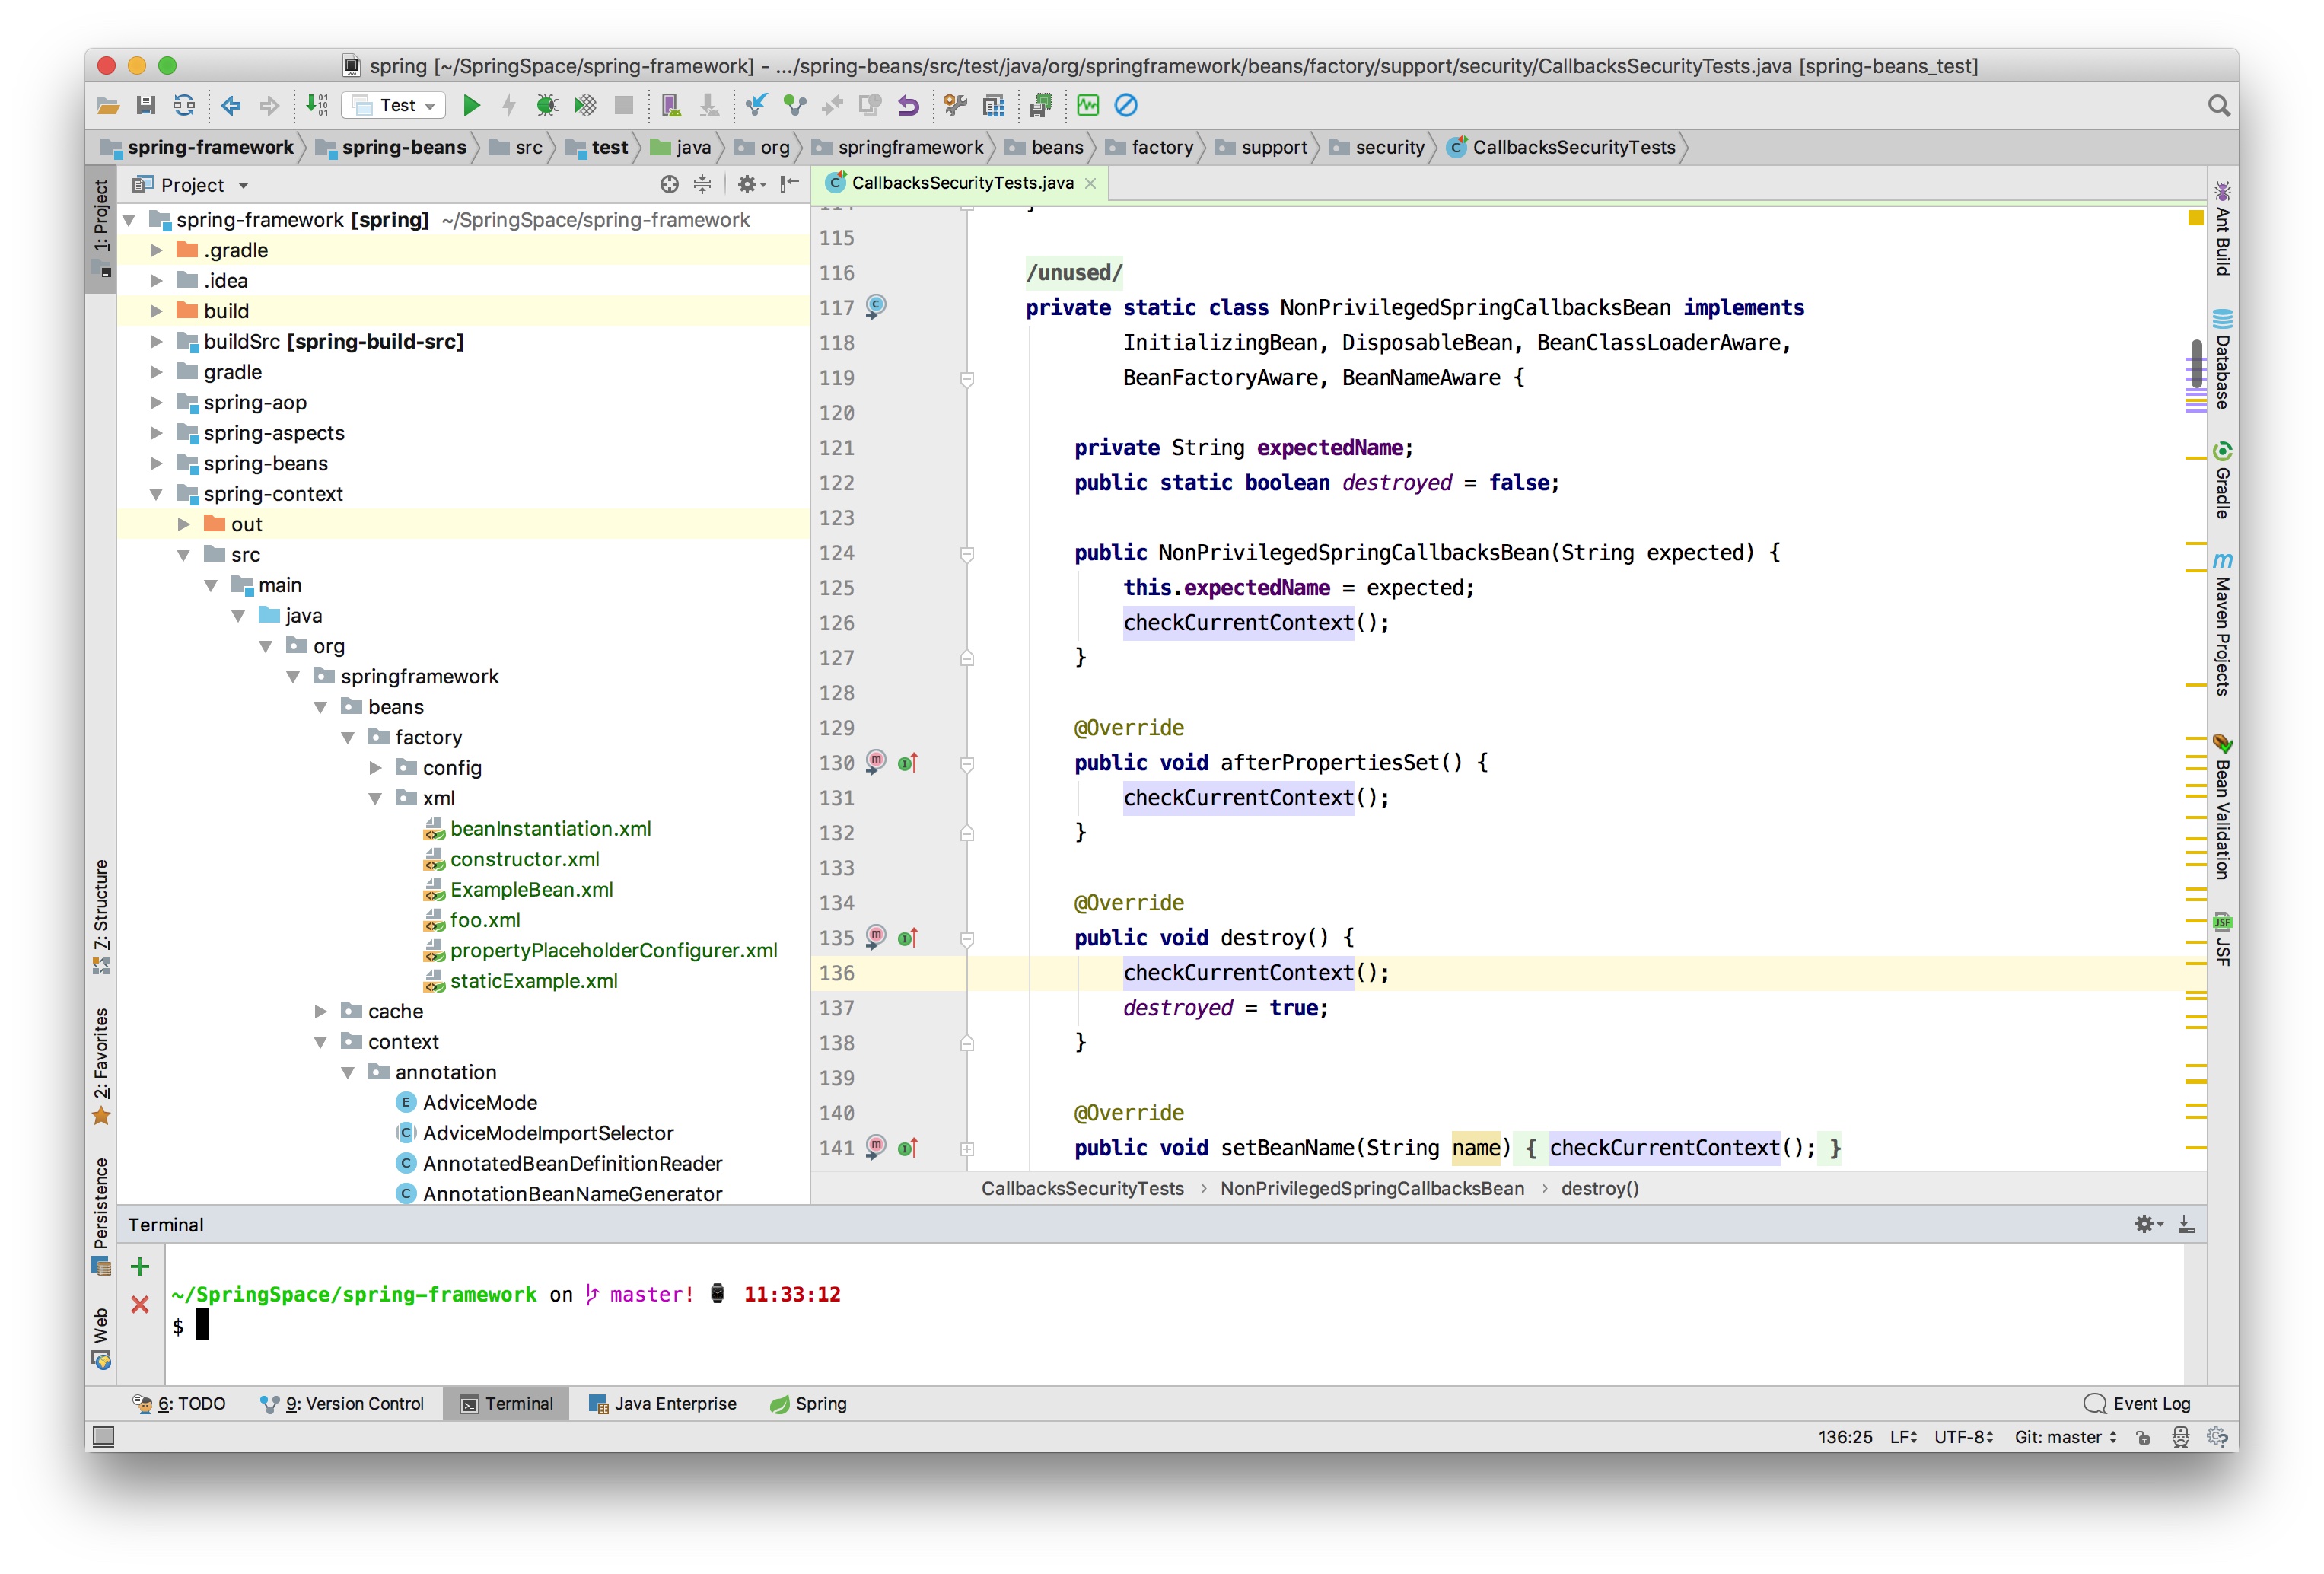The image size is (2324, 1574).
Task: Click the Synchronize refresh toolbar icon
Action: click(184, 105)
